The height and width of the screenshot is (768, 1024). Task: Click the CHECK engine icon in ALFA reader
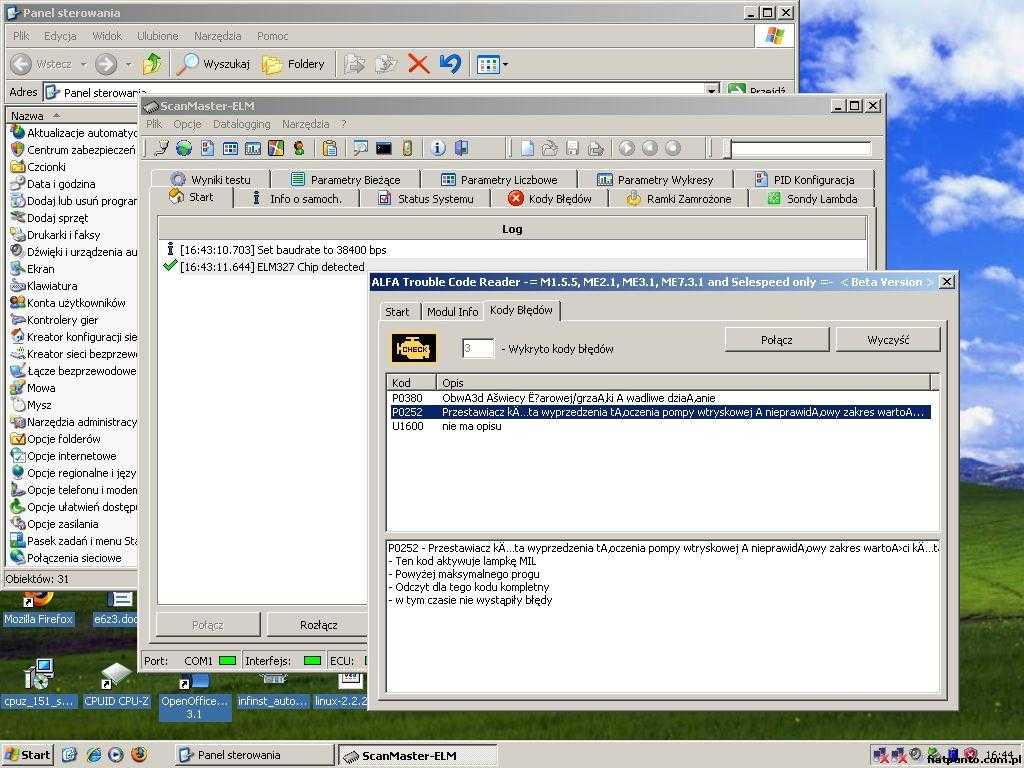pyautogui.click(x=414, y=348)
